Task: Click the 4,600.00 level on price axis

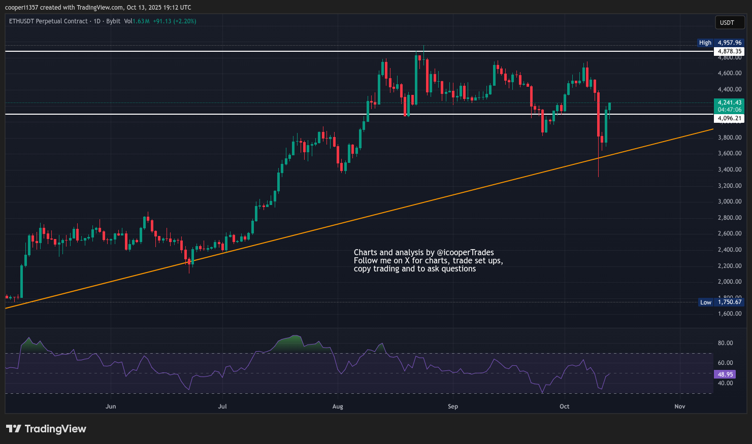Action: point(729,73)
